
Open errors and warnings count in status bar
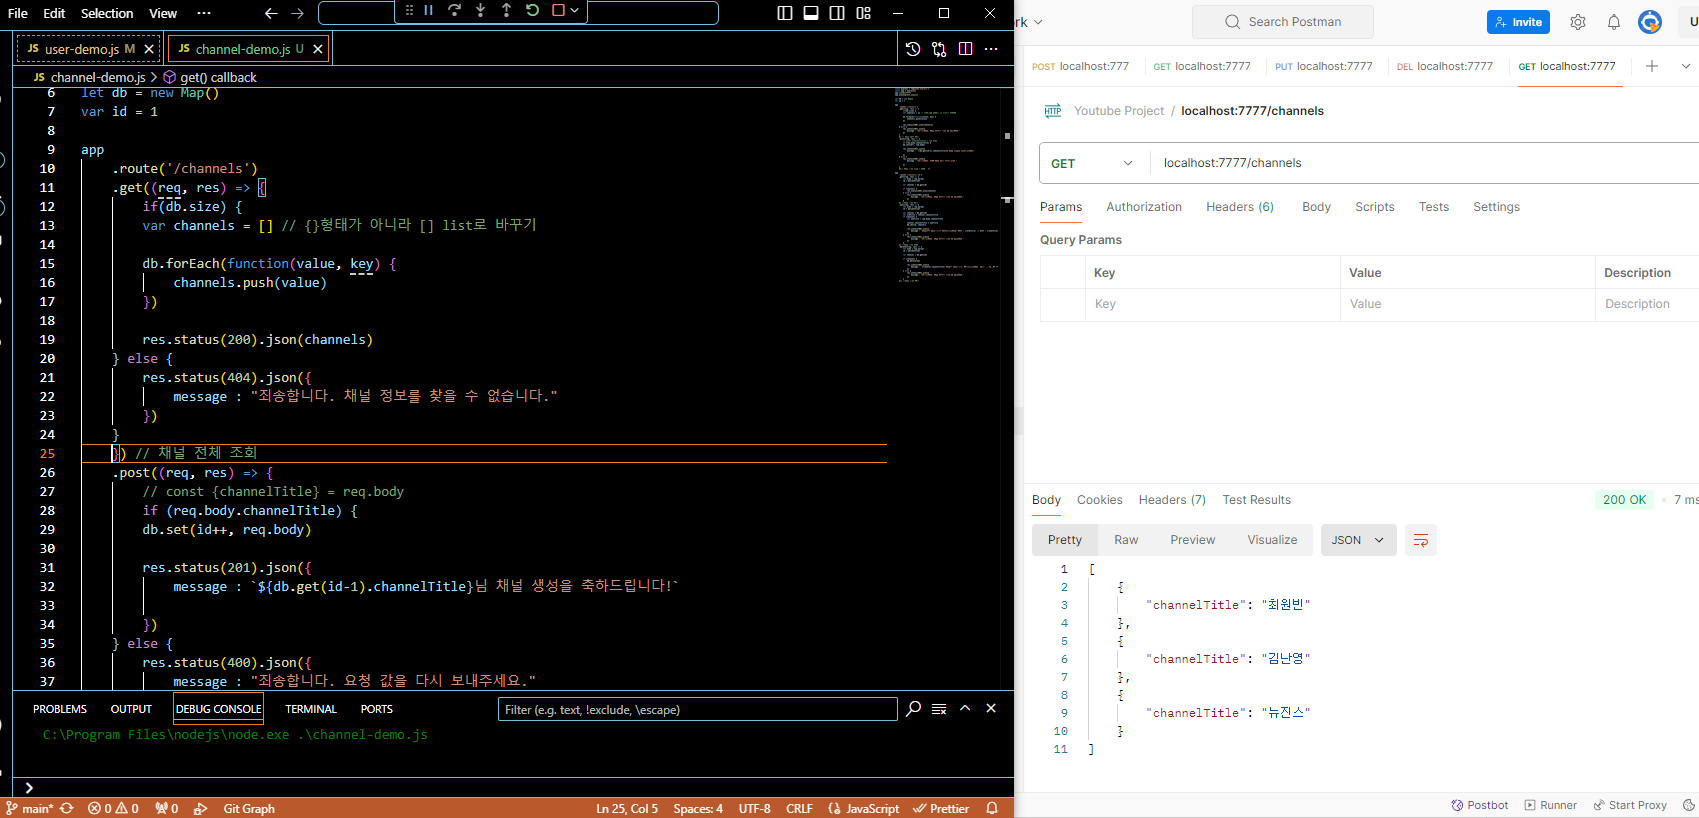[113, 808]
